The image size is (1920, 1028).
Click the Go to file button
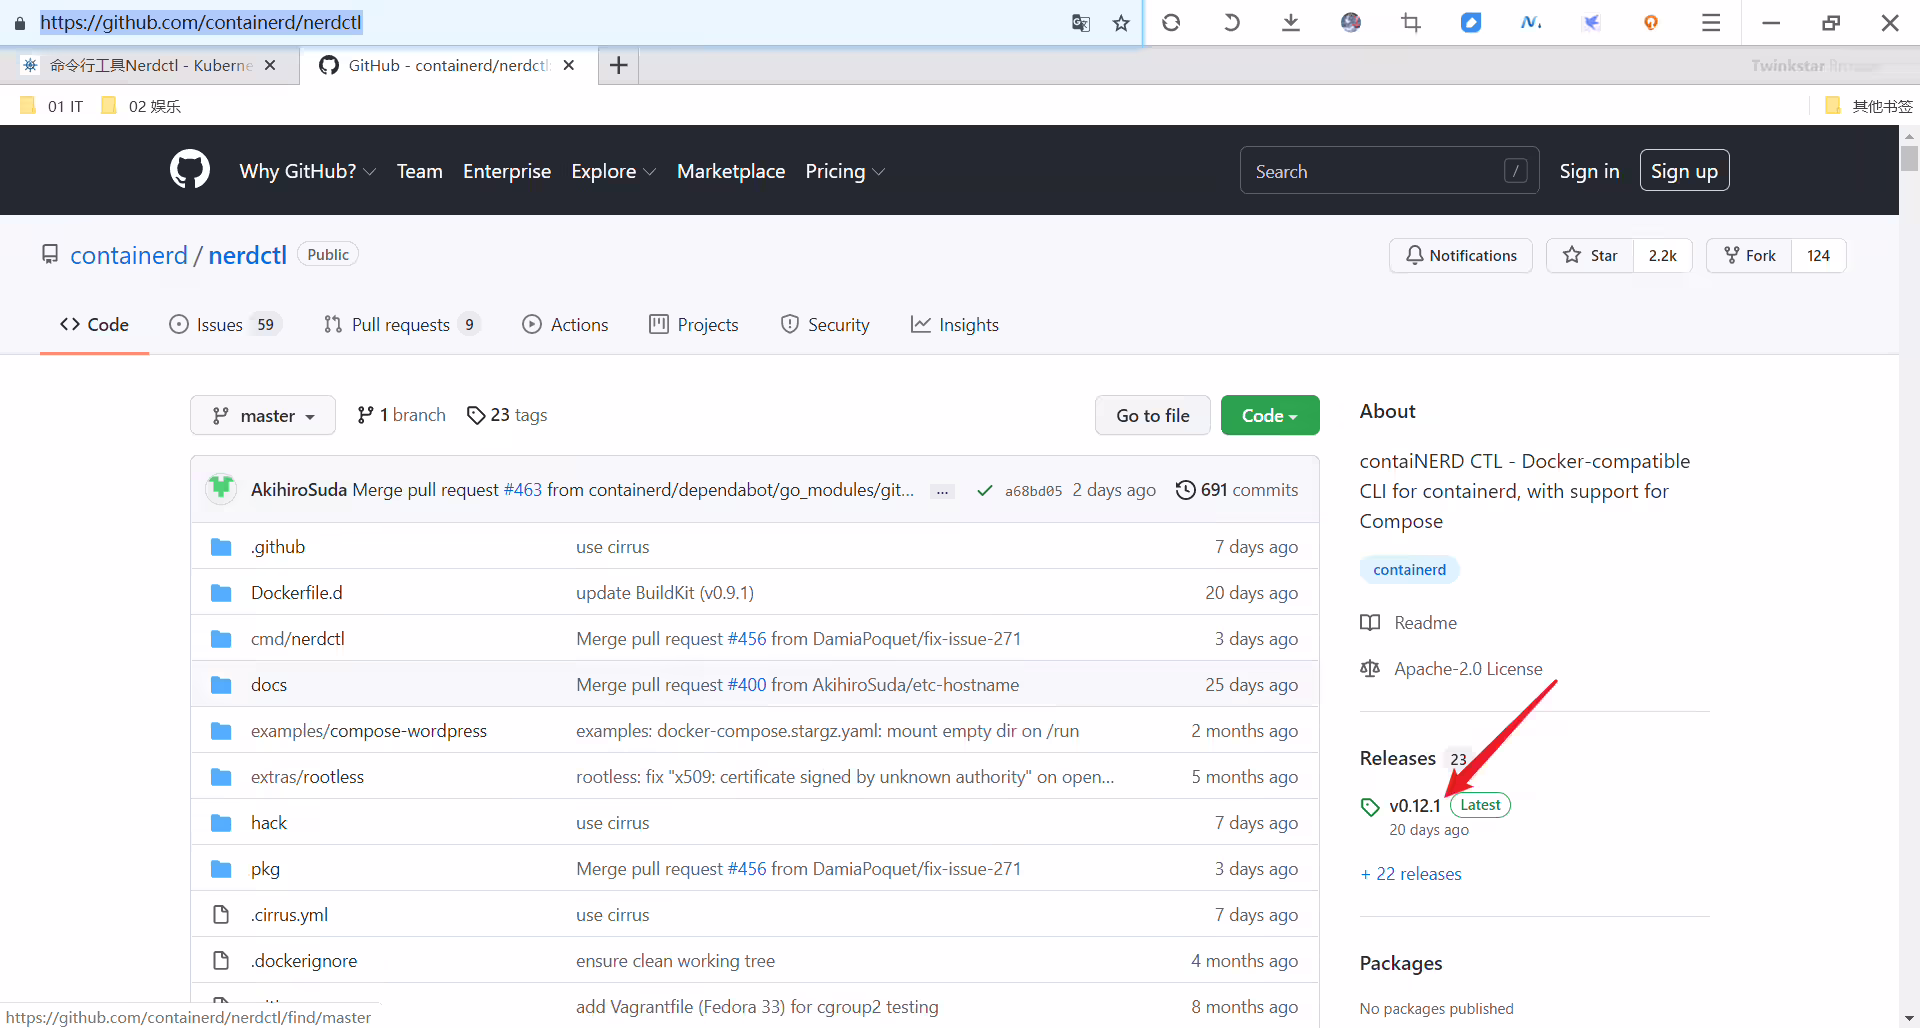pos(1153,415)
